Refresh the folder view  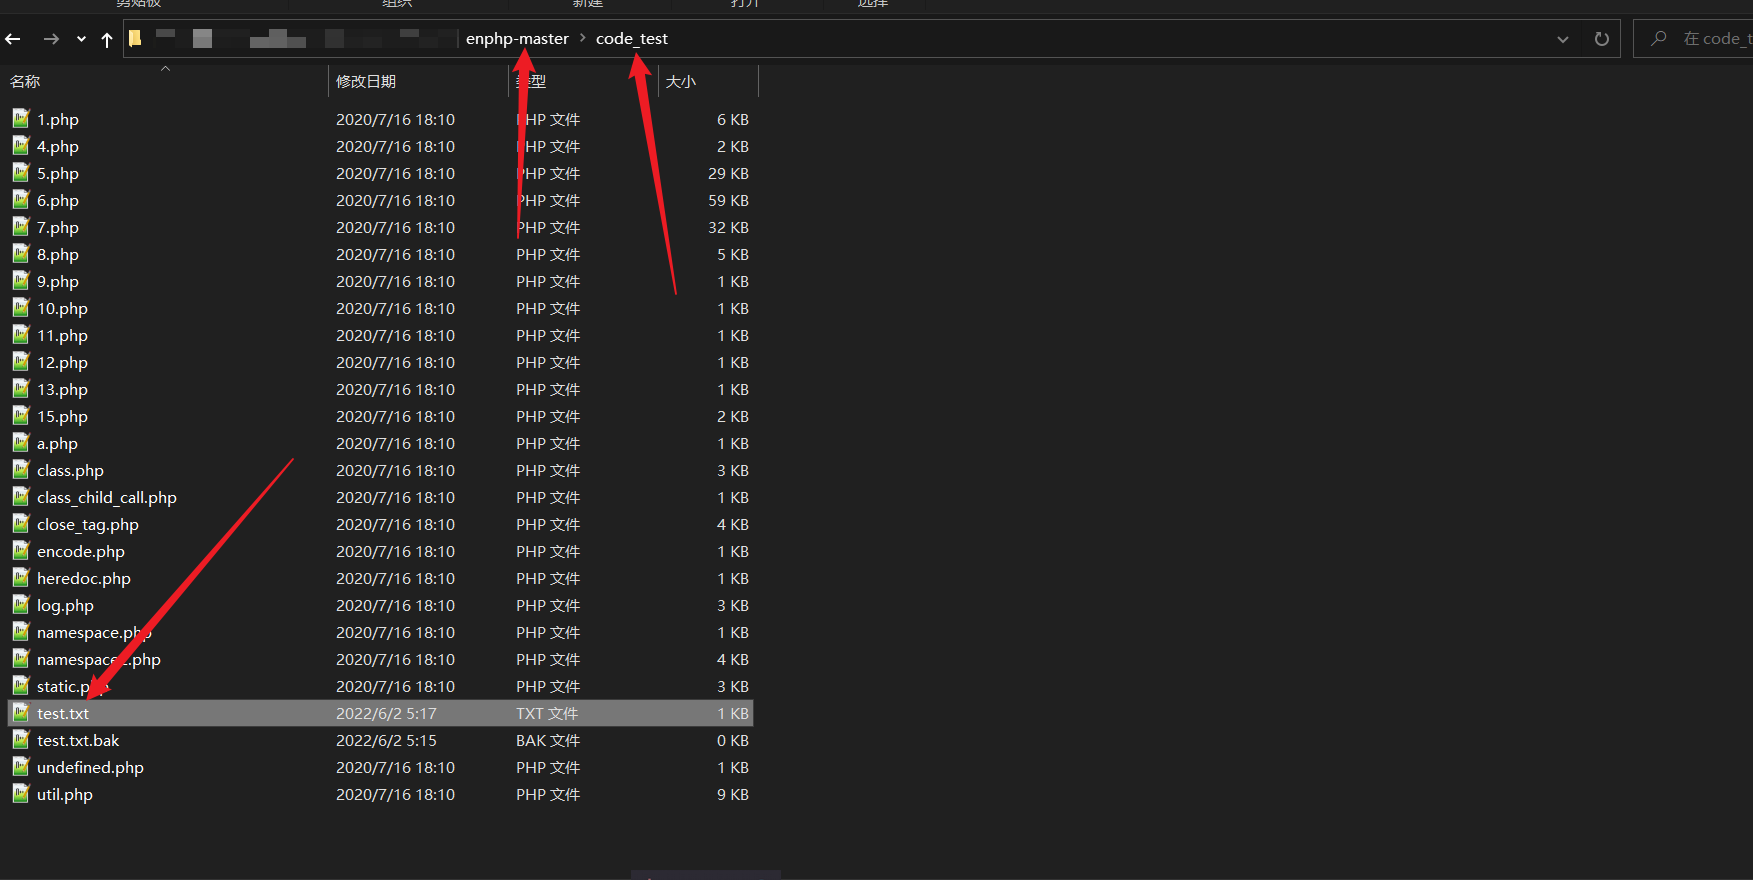1602,39
